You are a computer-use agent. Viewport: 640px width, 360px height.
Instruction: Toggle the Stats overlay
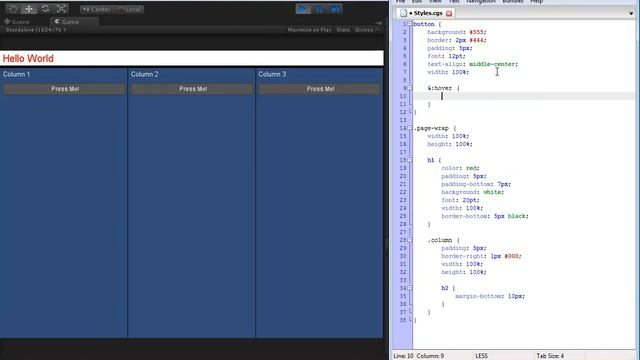click(x=343, y=30)
